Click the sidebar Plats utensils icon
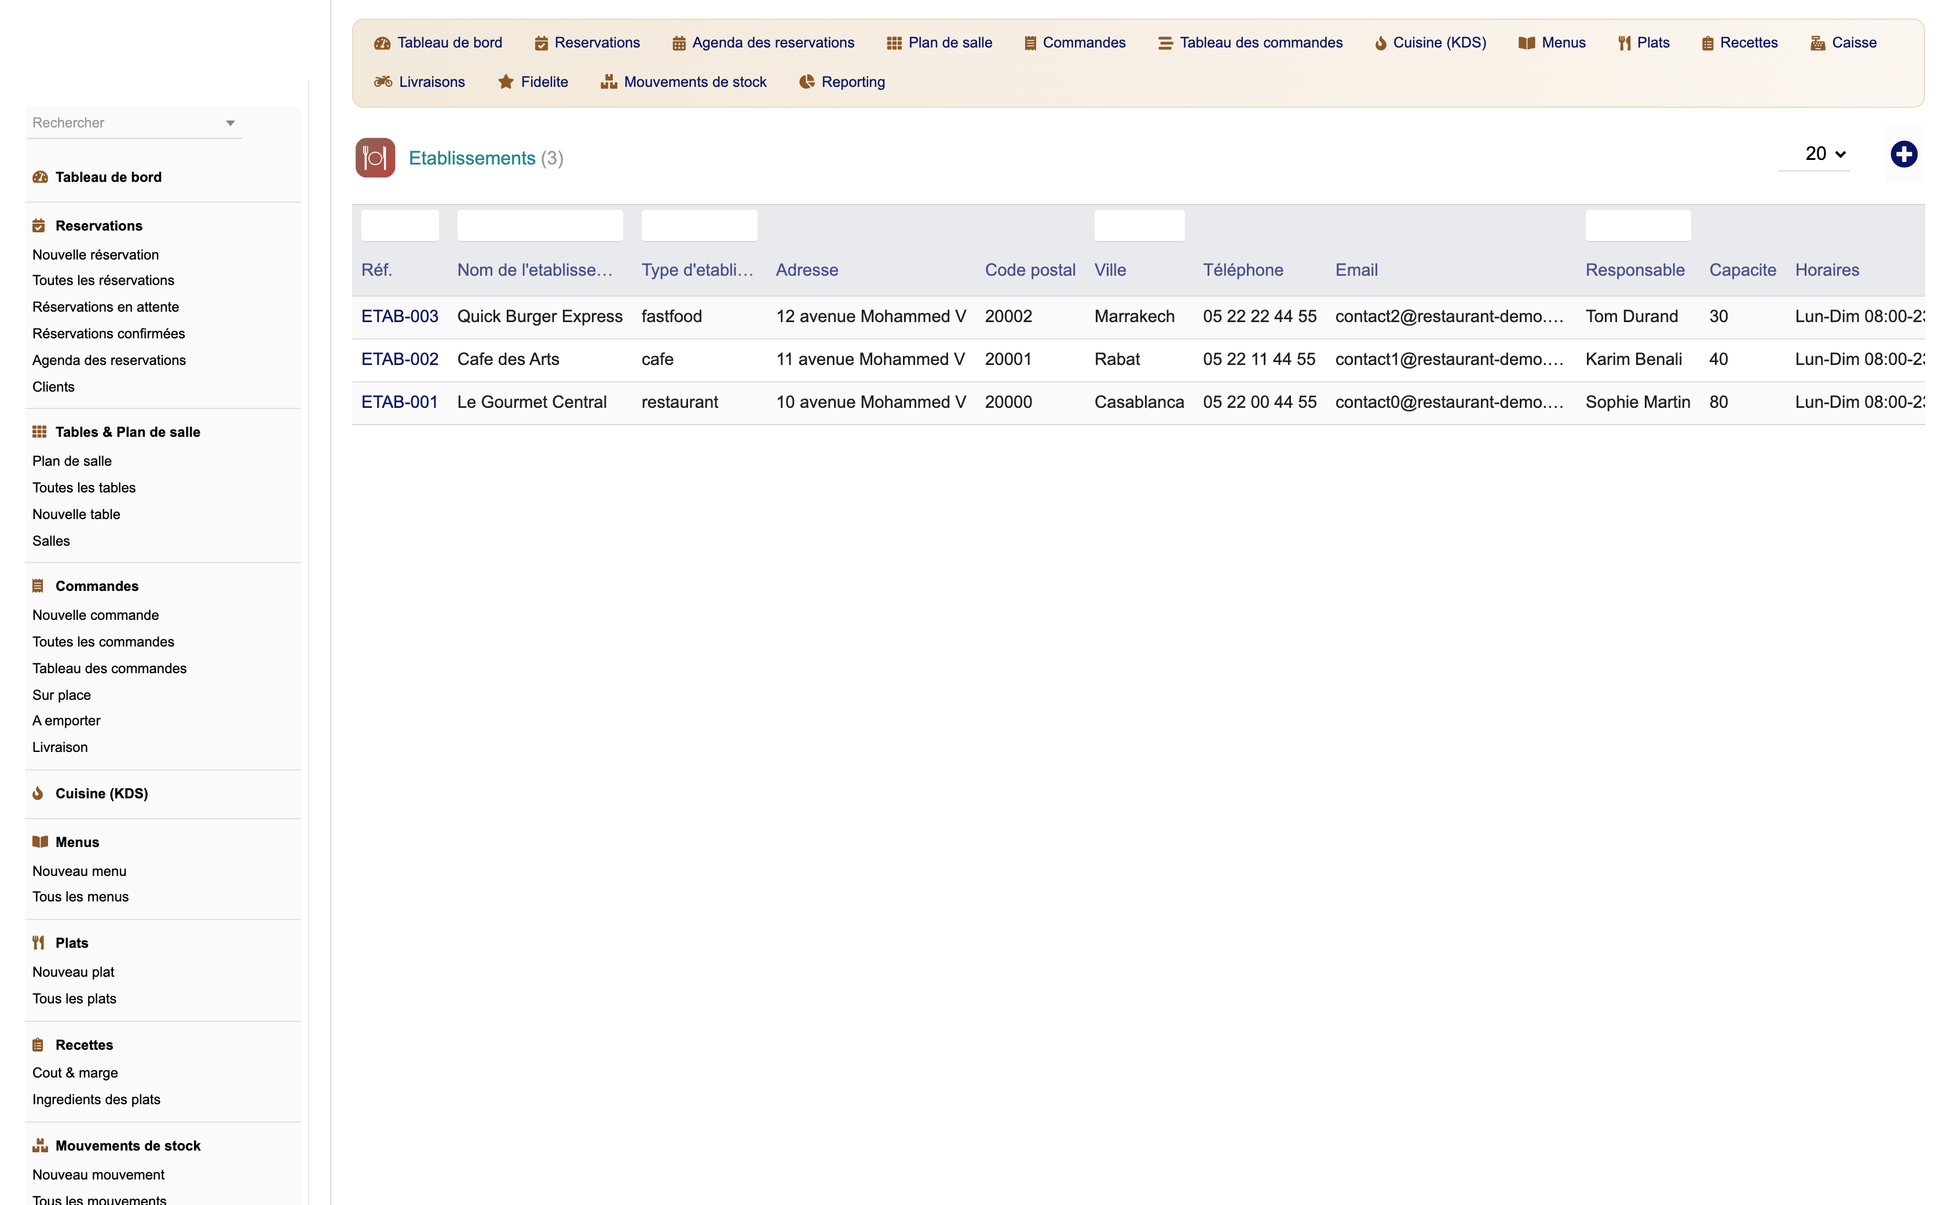 click(39, 943)
